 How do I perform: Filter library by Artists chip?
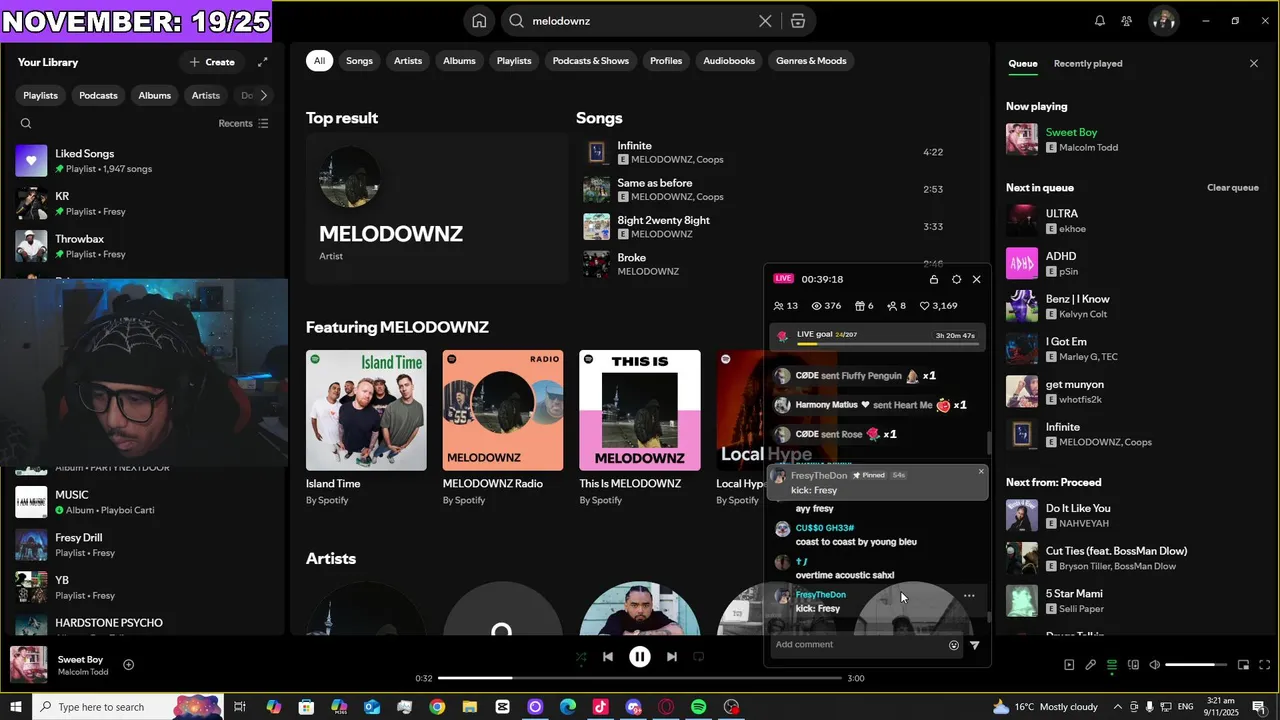point(205,95)
